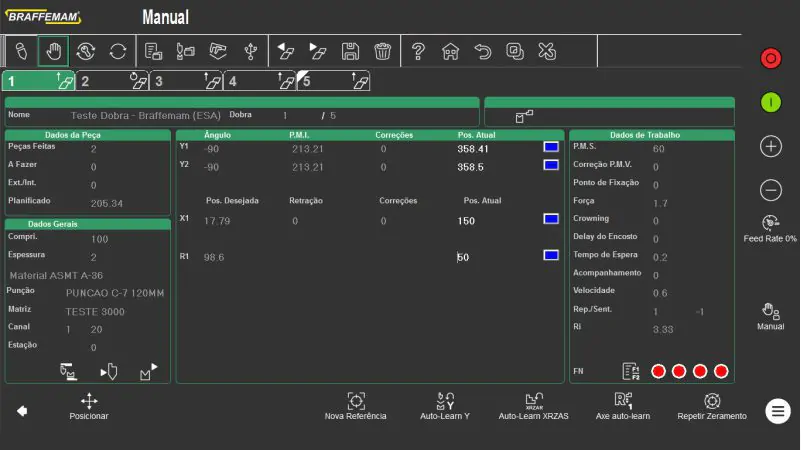The image size is (801, 450).
Task: Click the punch selection icon under Estação
Action: click(109, 371)
